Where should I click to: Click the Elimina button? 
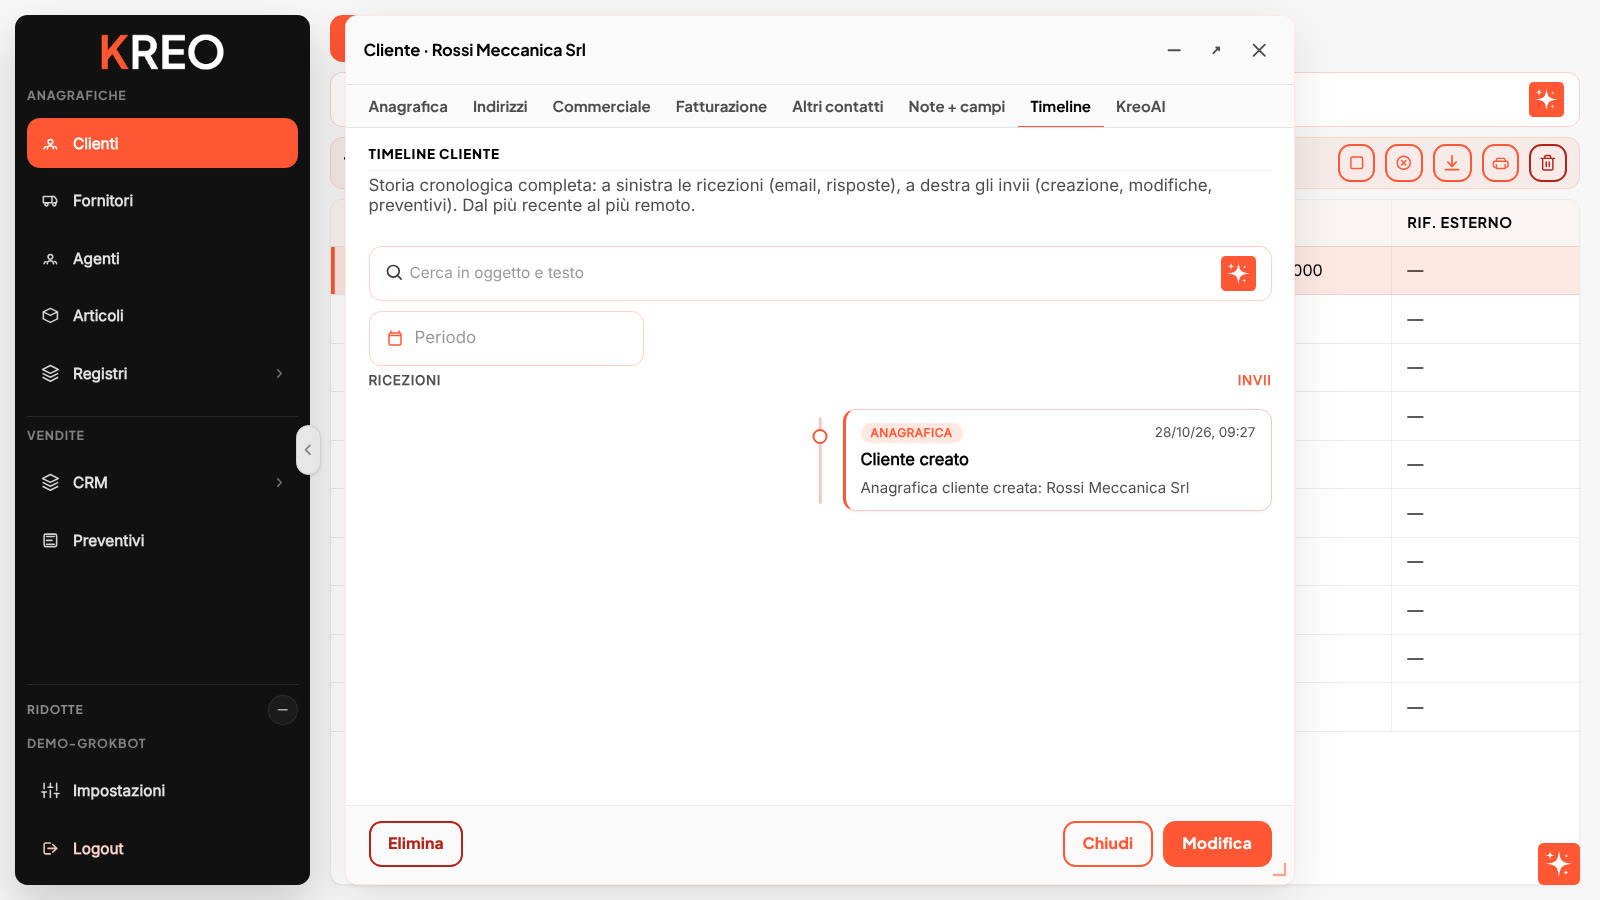[x=416, y=844]
